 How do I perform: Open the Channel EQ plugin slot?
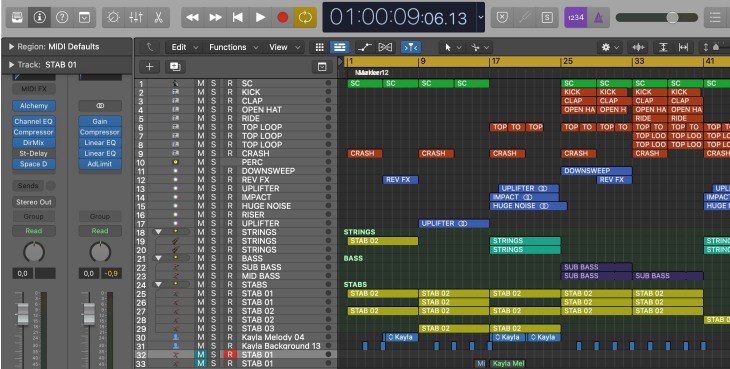click(34, 121)
